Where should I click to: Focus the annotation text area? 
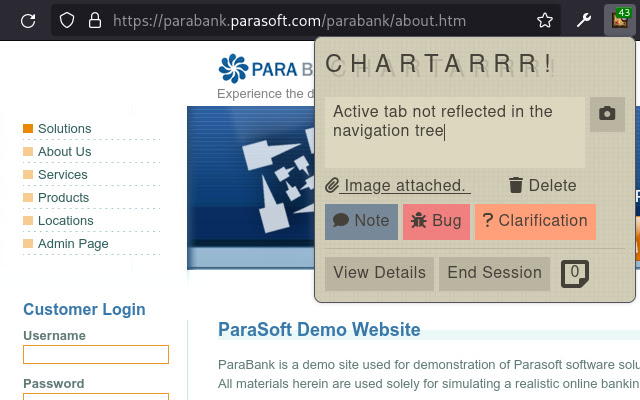click(455, 132)
